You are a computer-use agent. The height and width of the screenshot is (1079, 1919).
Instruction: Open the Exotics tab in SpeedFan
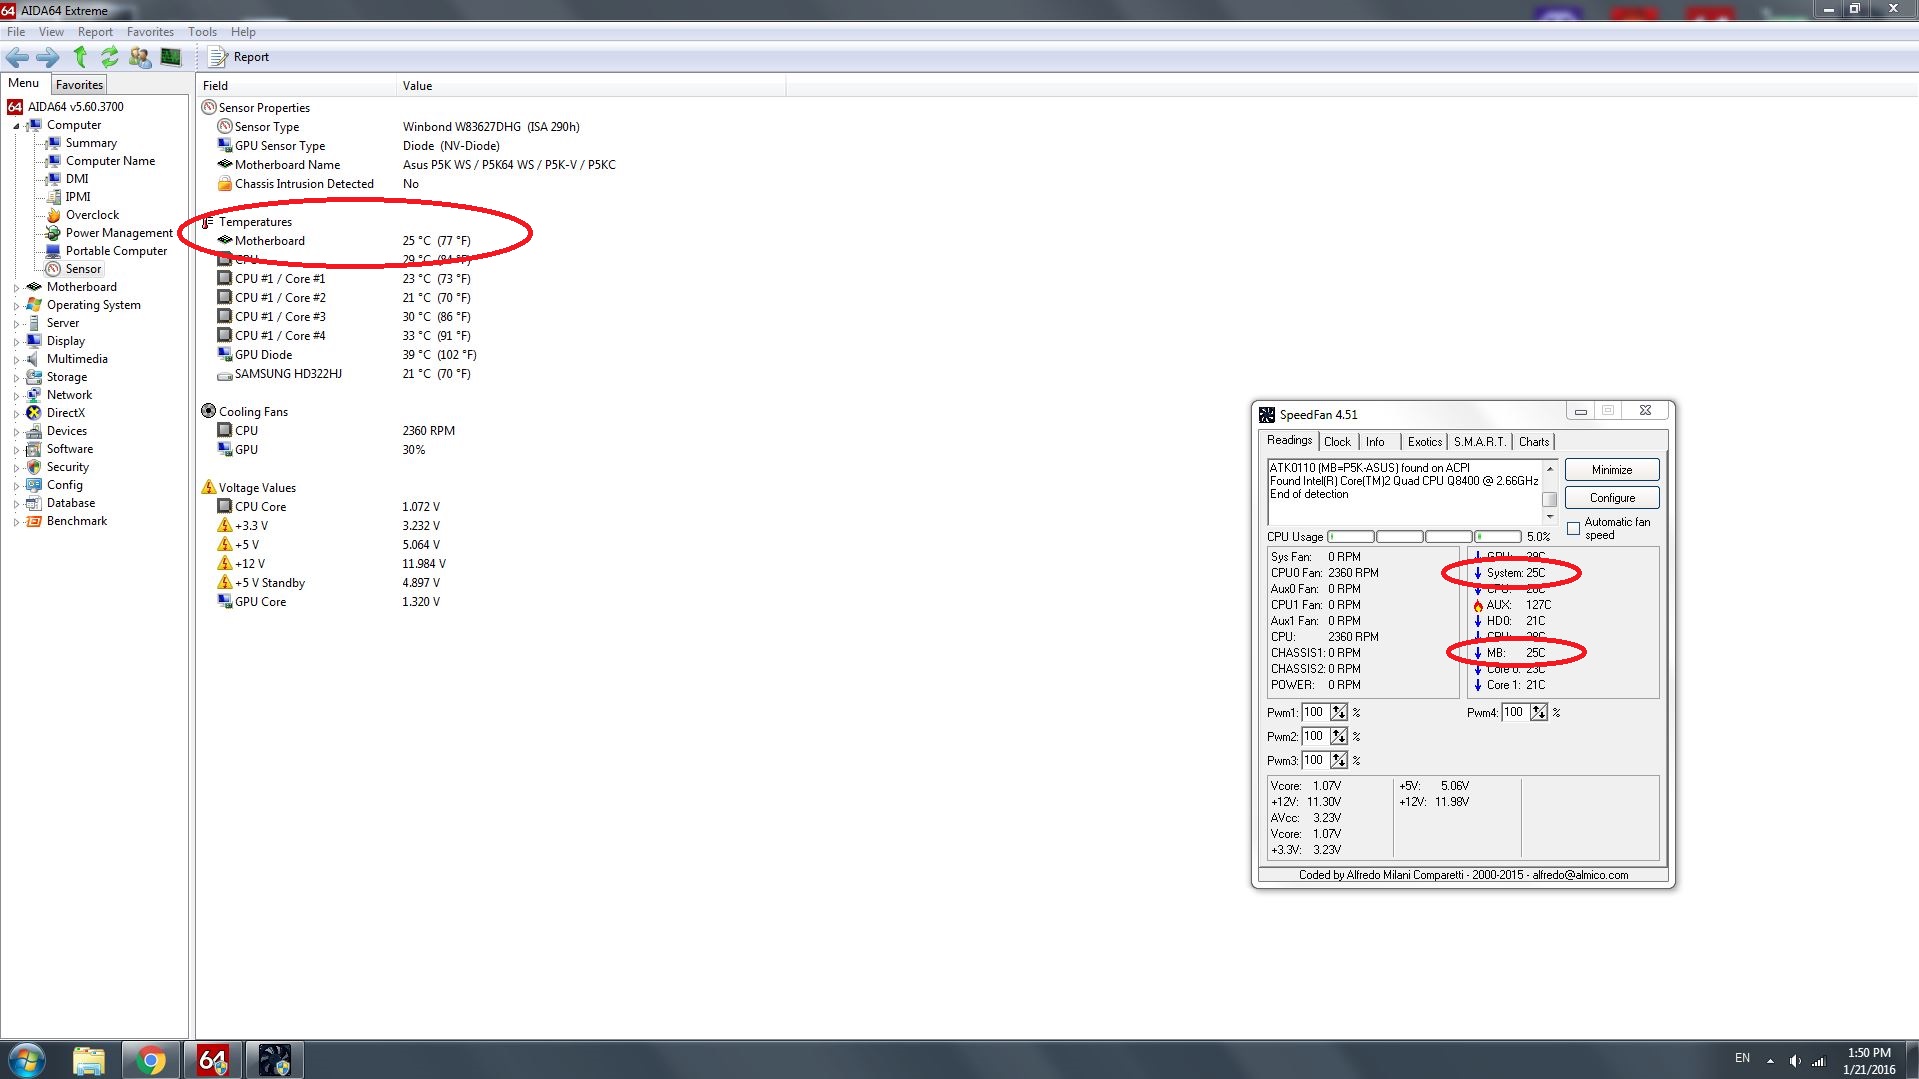[x=1425, y=442]
